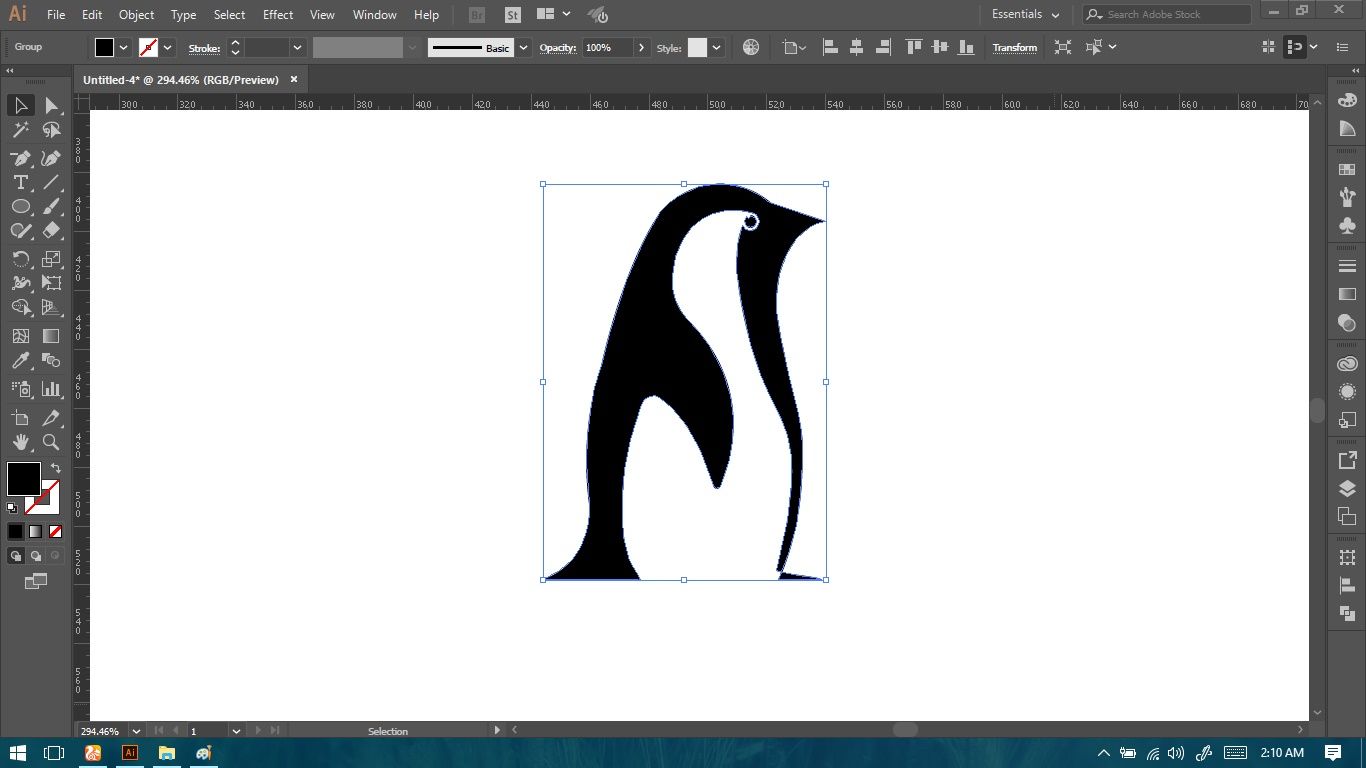This screenshot has width=1366, height=768.
Task: Select the Column Graph tool
Action: coord(51,388)
